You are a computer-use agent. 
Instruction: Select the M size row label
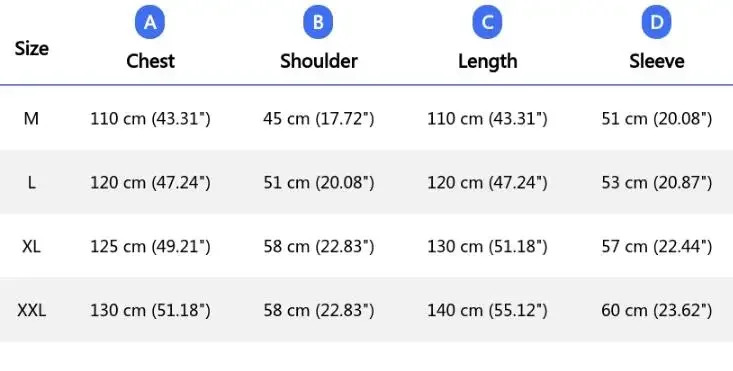tap(31, 119)
